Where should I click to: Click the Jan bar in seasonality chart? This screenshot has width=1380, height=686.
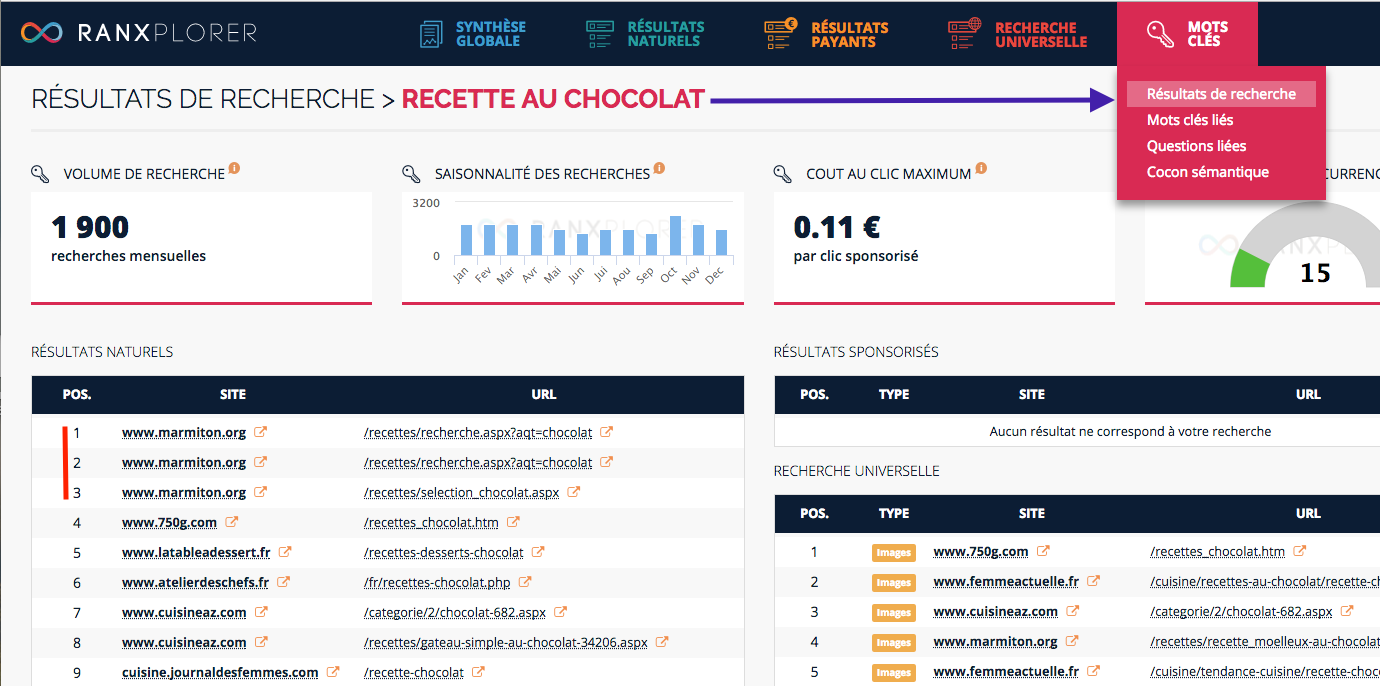pyautogui.click(x=466, y=240)
